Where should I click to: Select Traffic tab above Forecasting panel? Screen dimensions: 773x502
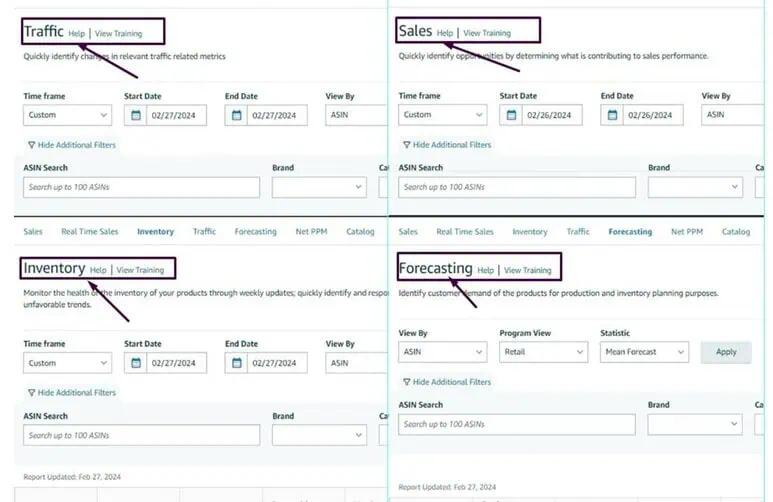pyautogui.click(x=578, y=232)
